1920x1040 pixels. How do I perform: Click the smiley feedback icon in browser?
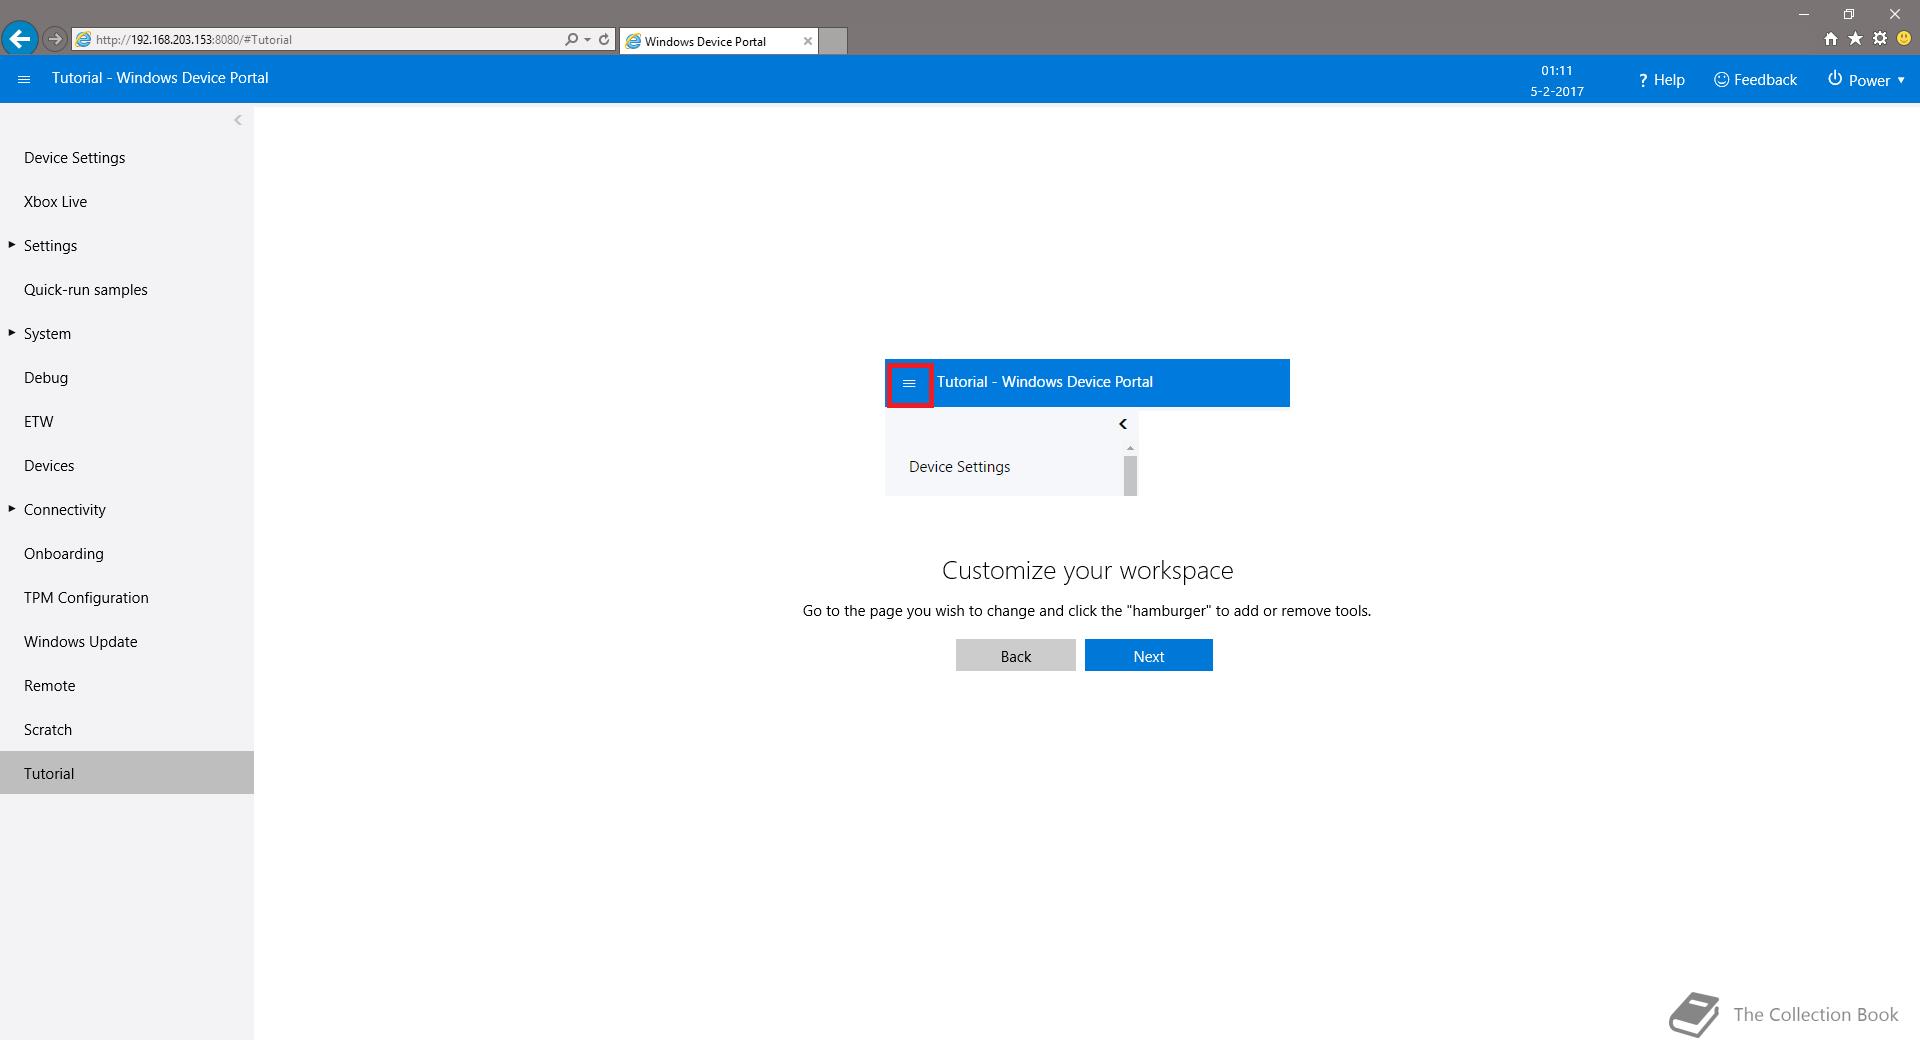[1904, 38]
